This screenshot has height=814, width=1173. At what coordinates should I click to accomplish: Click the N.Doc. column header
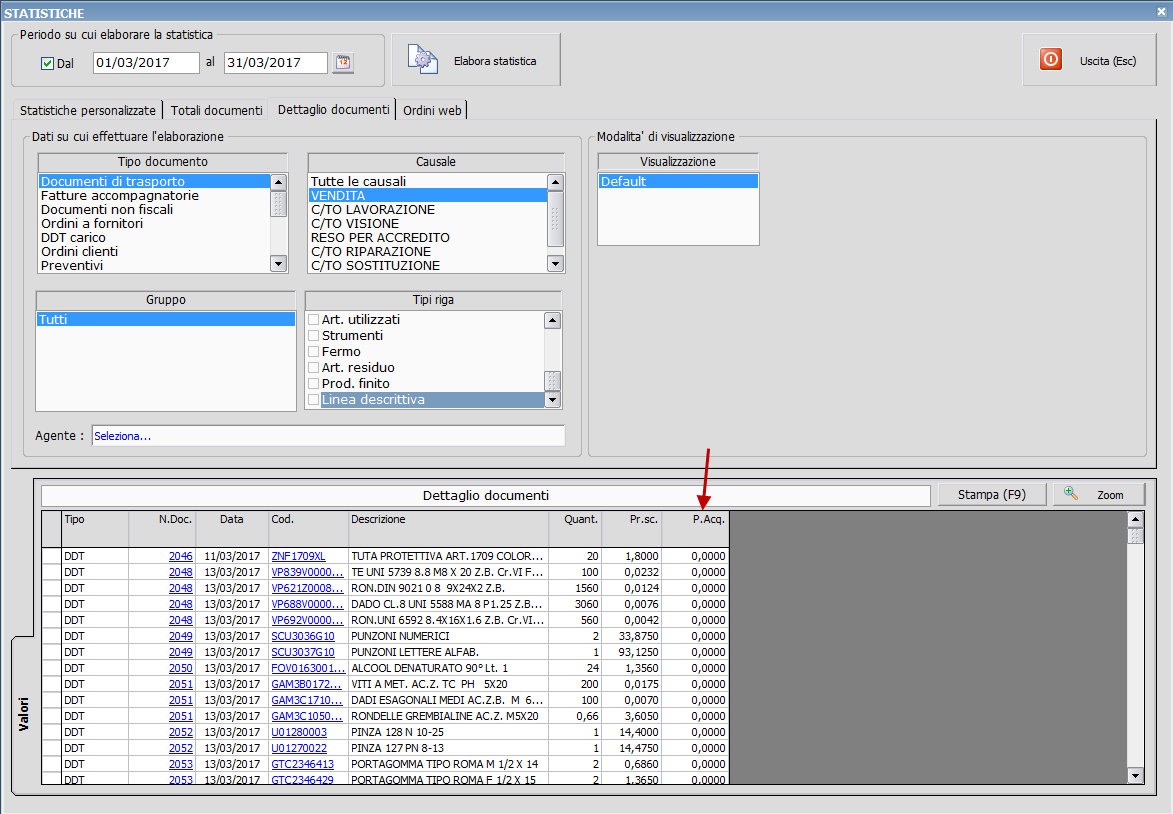pyautogui.click(x=162, y=528)
